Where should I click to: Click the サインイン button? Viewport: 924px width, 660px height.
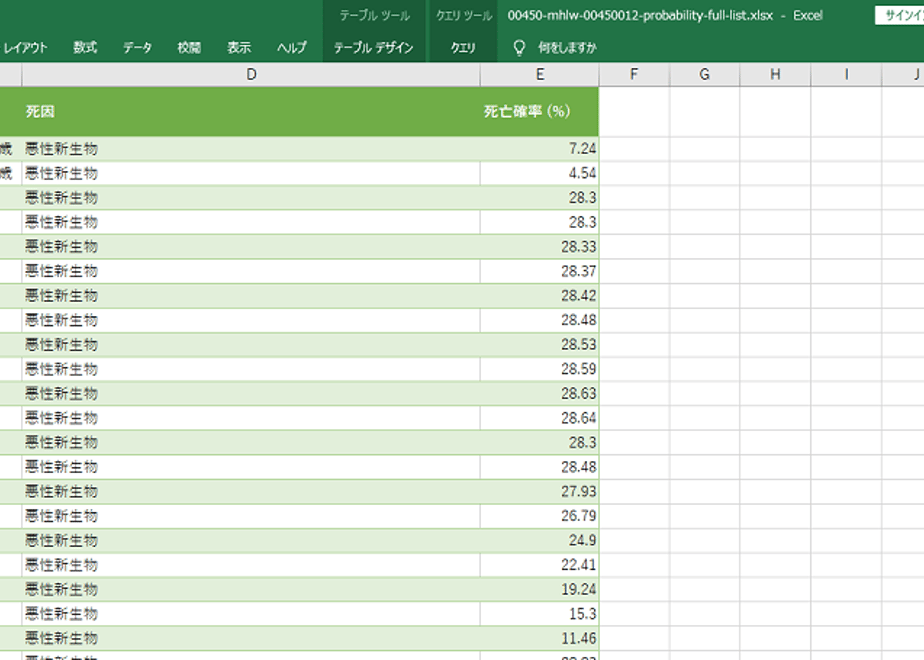(900, 15)
